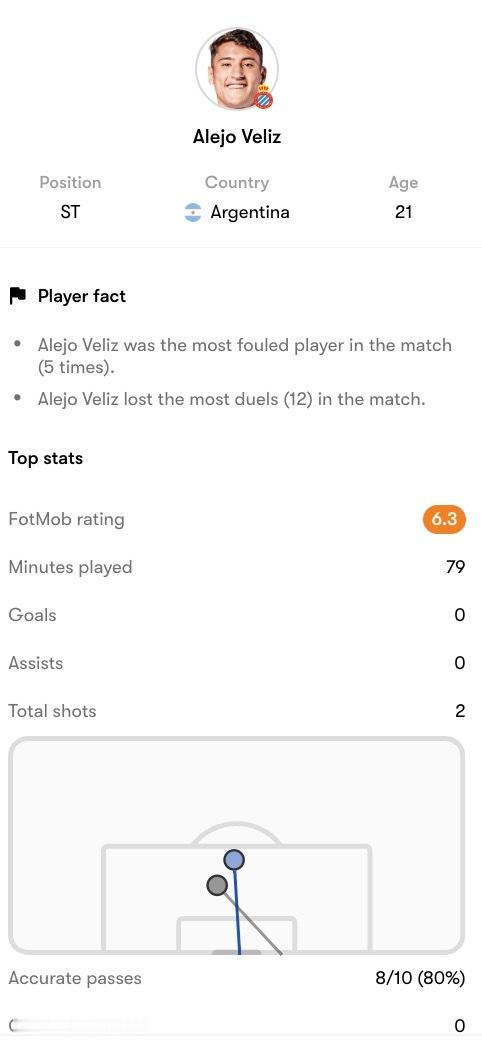
Task: Click the Argentina flag icon
Action: 193,212
